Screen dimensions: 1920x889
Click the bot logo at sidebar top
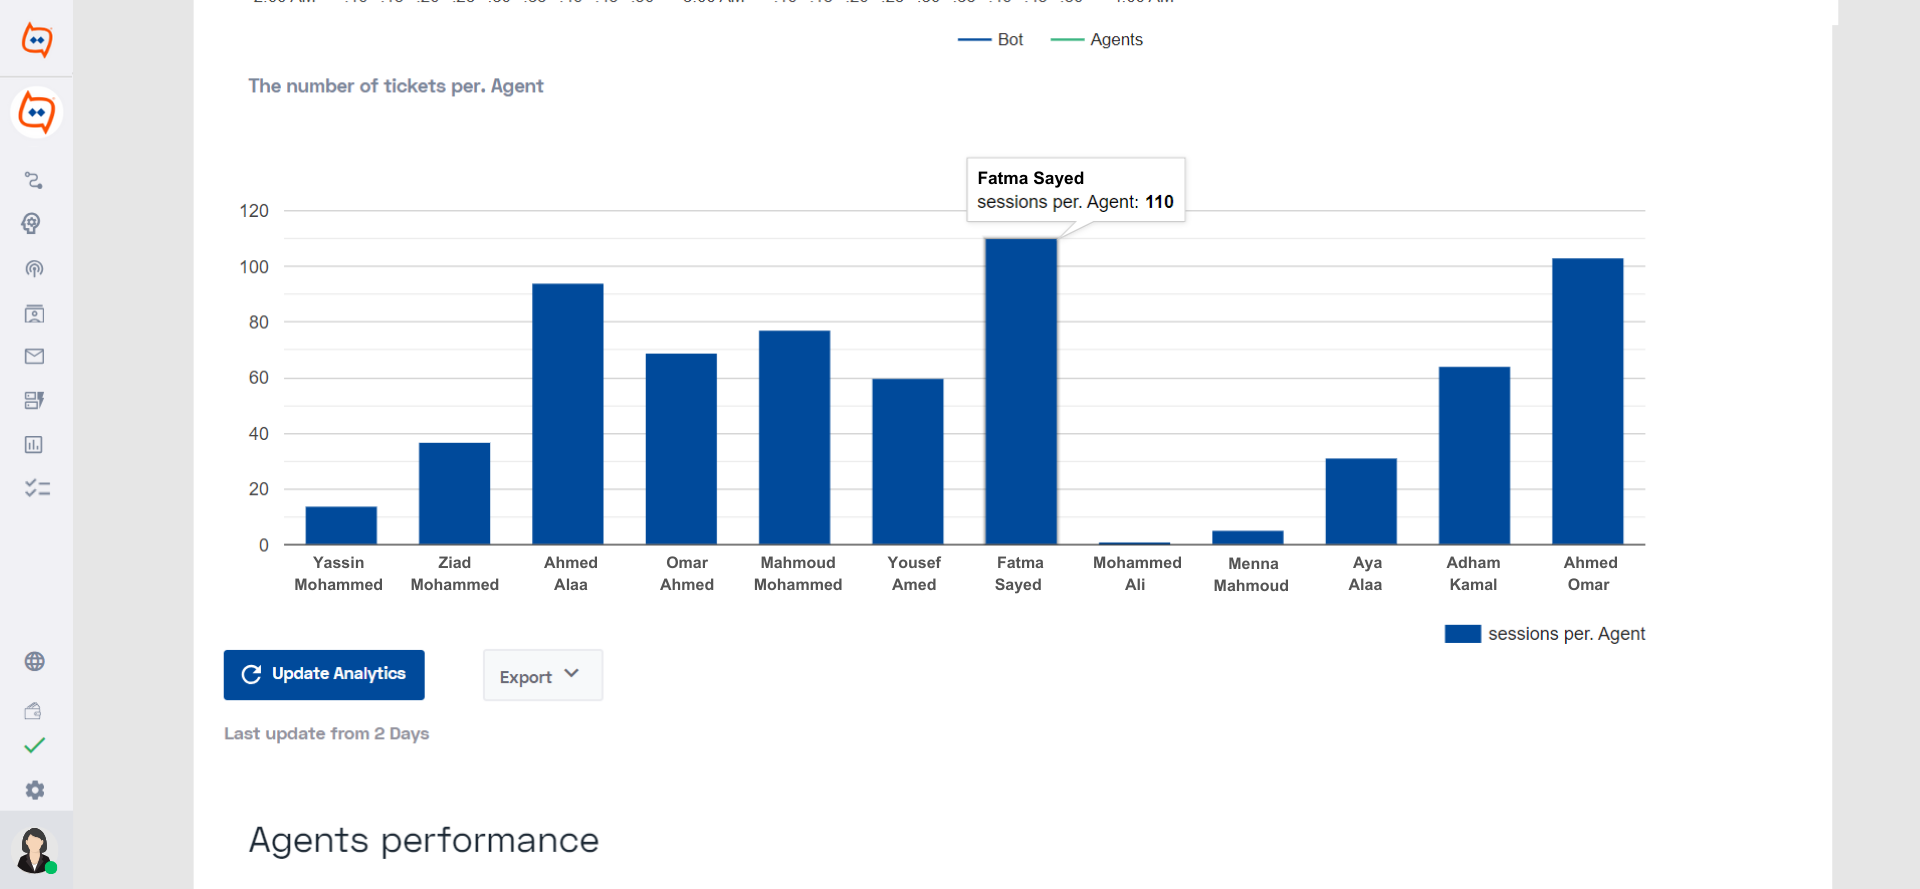click(x=37, y=40)
